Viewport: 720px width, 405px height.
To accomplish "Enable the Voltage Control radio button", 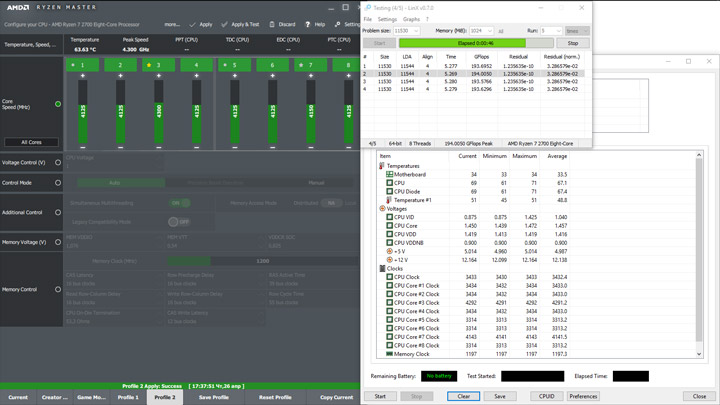I will pos(58,162).
